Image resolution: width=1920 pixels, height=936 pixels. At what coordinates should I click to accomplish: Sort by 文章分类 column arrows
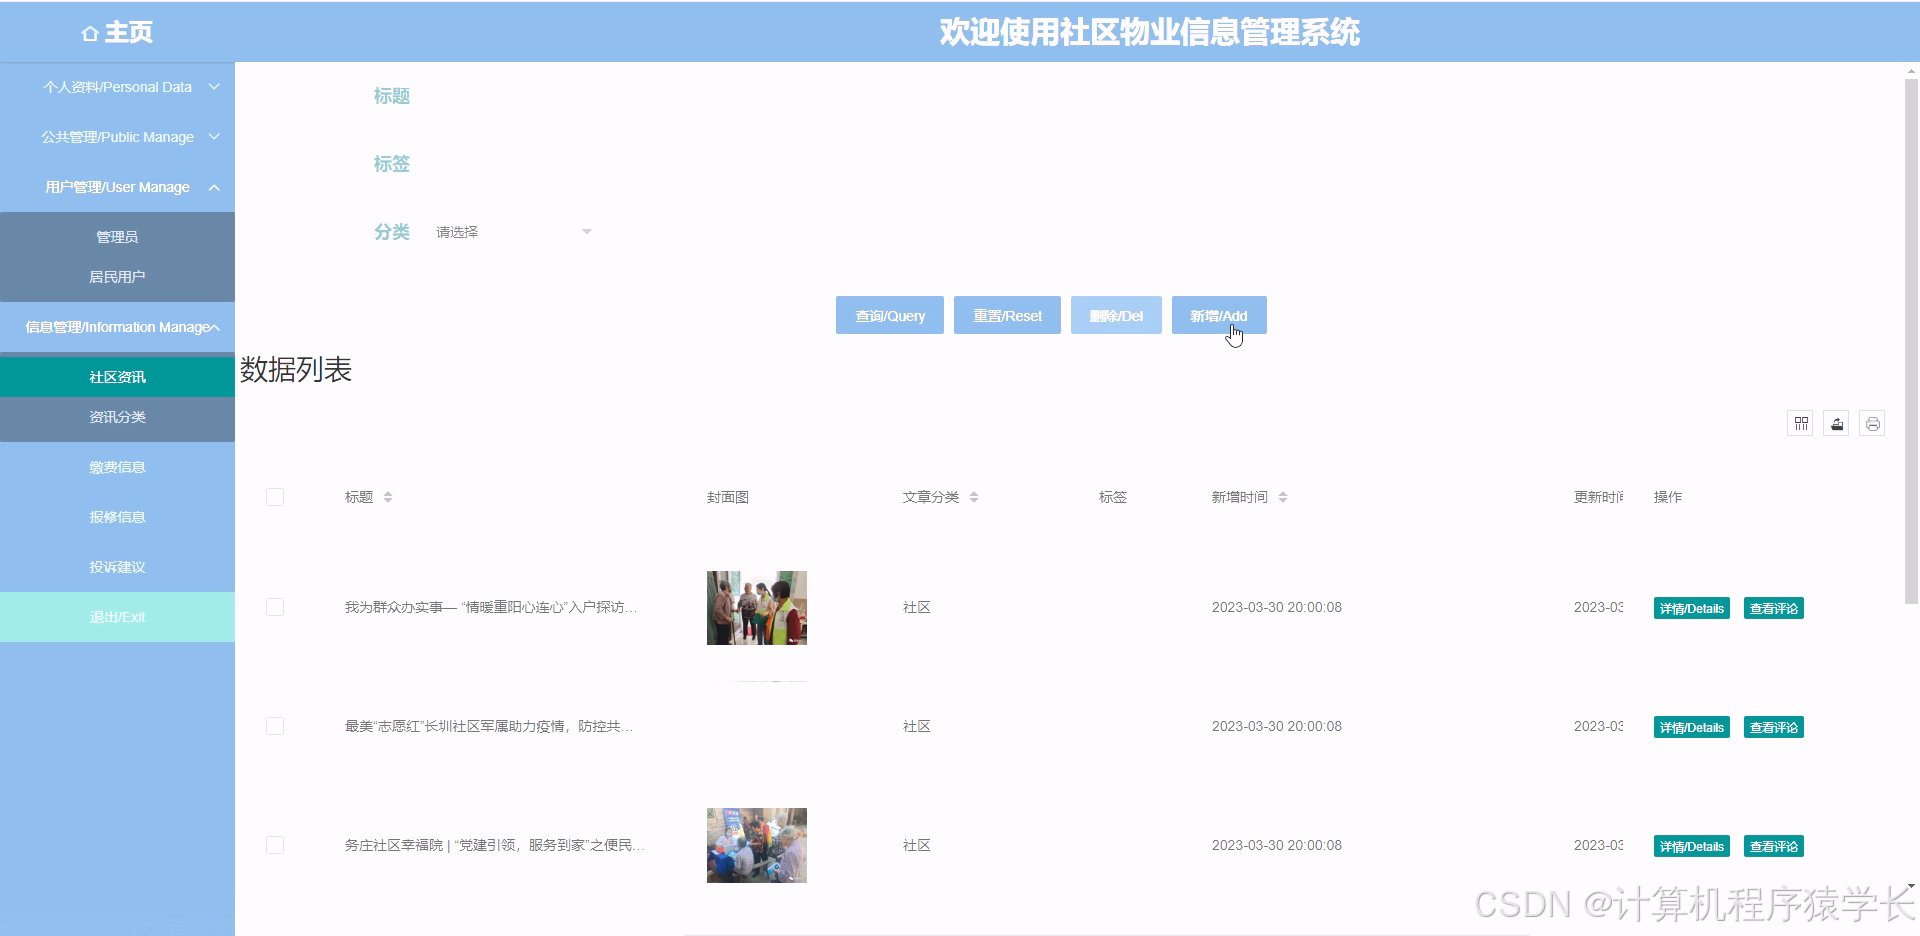[974, 497]
